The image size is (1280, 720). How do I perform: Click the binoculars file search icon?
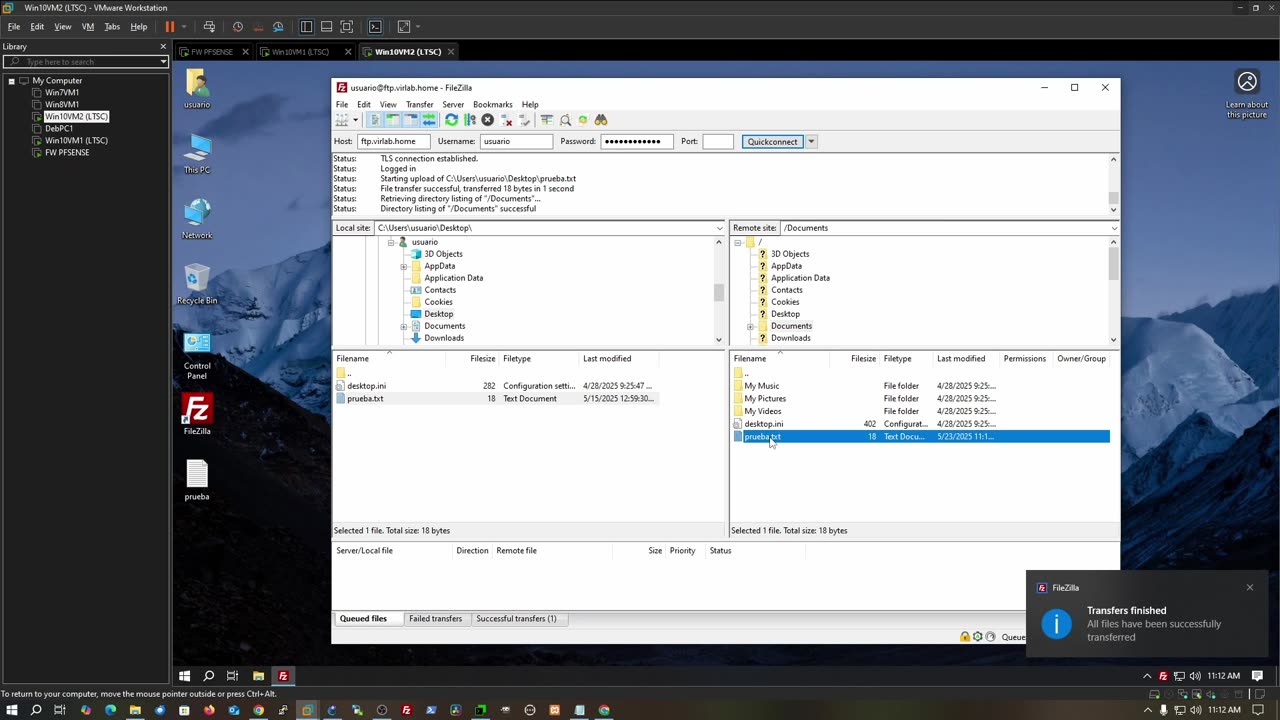600,120
